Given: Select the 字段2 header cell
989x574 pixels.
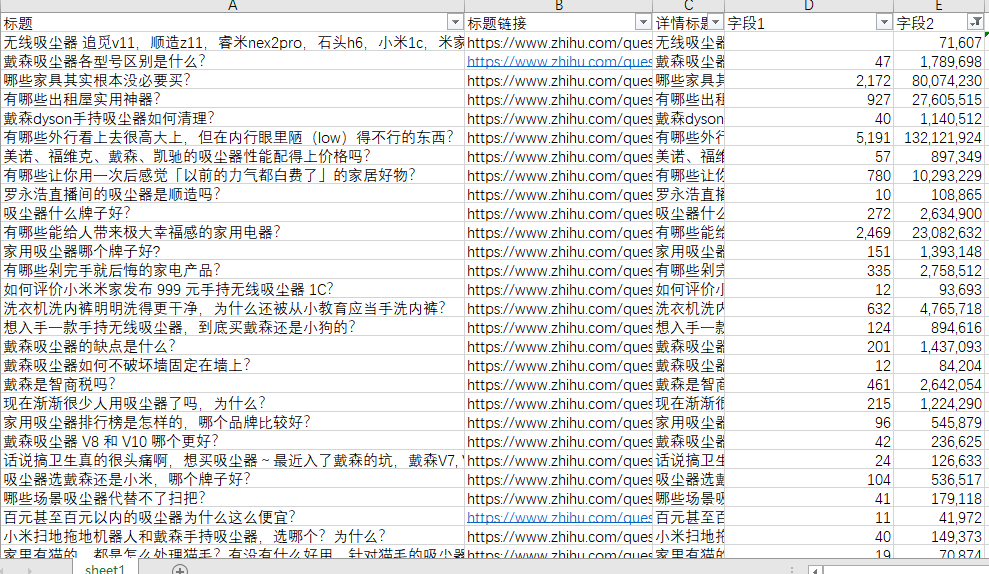Looking at the screenshot, I should click(939, 23).
